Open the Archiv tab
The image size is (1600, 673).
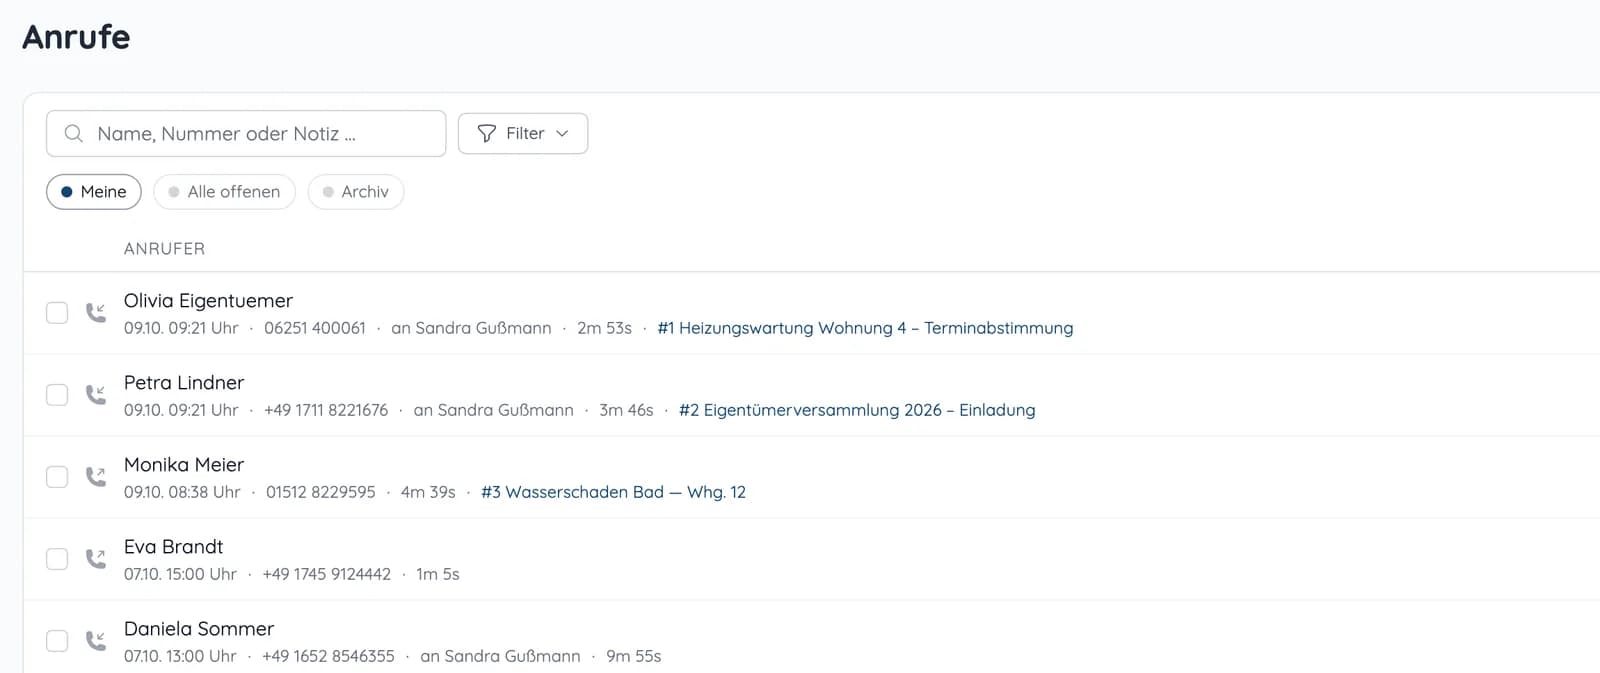click(356, 192)
